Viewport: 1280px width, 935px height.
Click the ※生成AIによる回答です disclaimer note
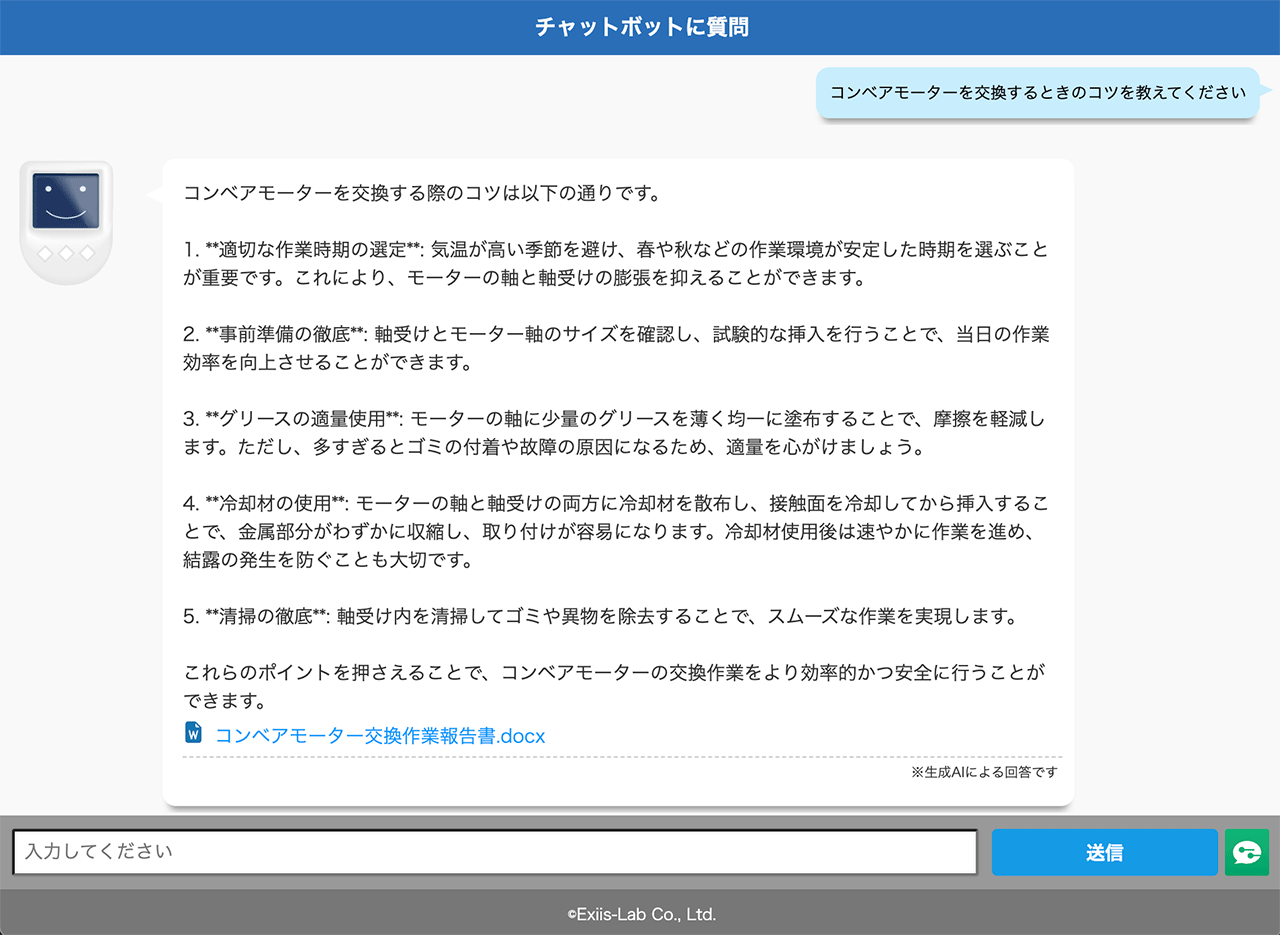click(x=984, y=772)
